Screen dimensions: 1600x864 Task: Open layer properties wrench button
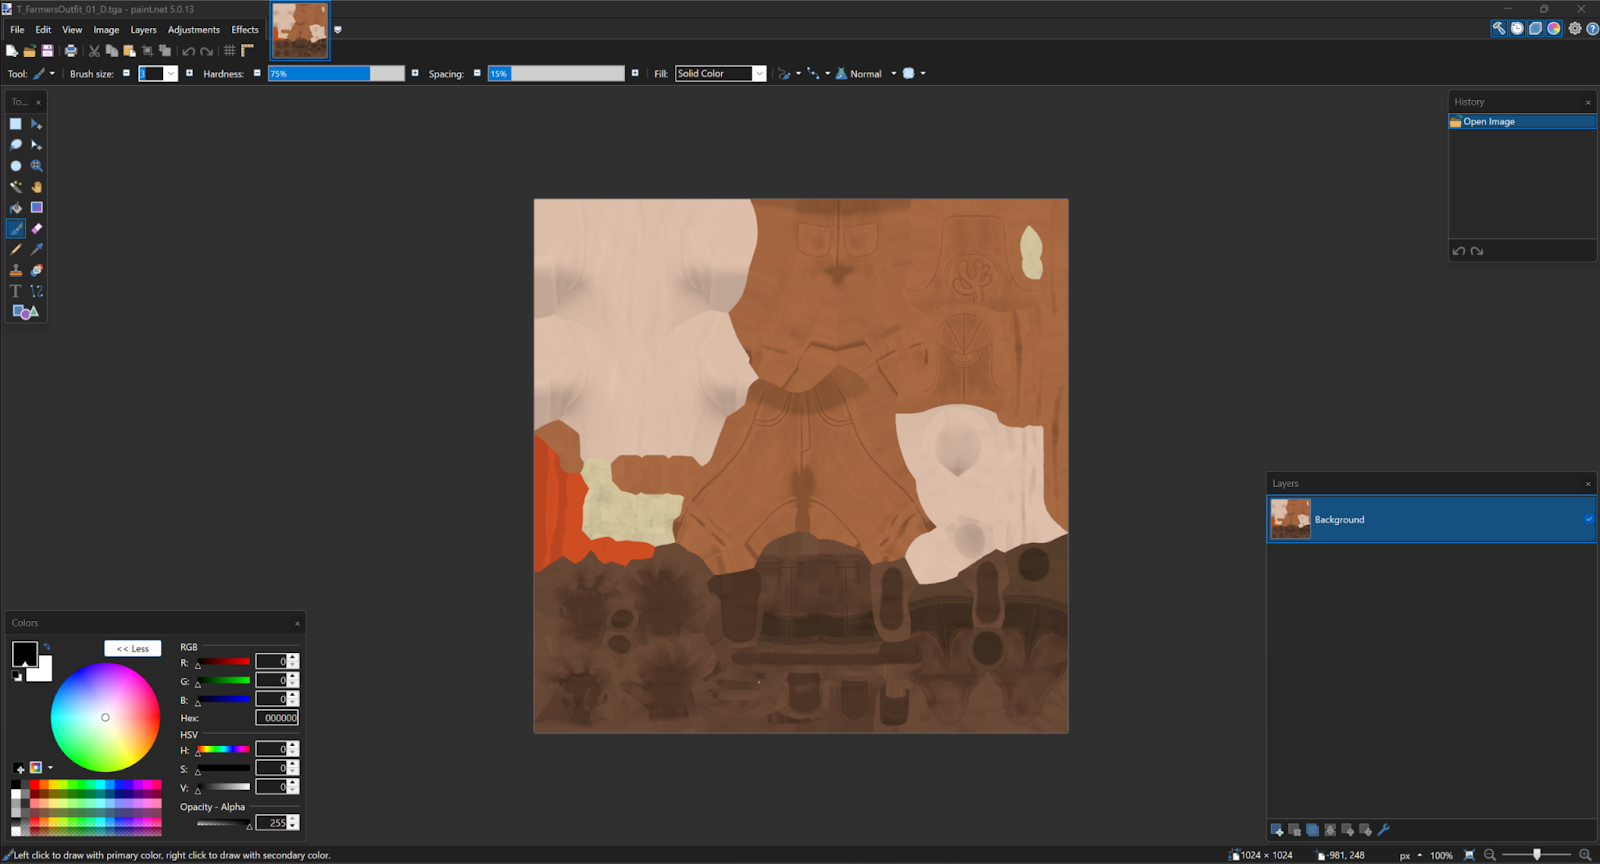pos(1384,830)
